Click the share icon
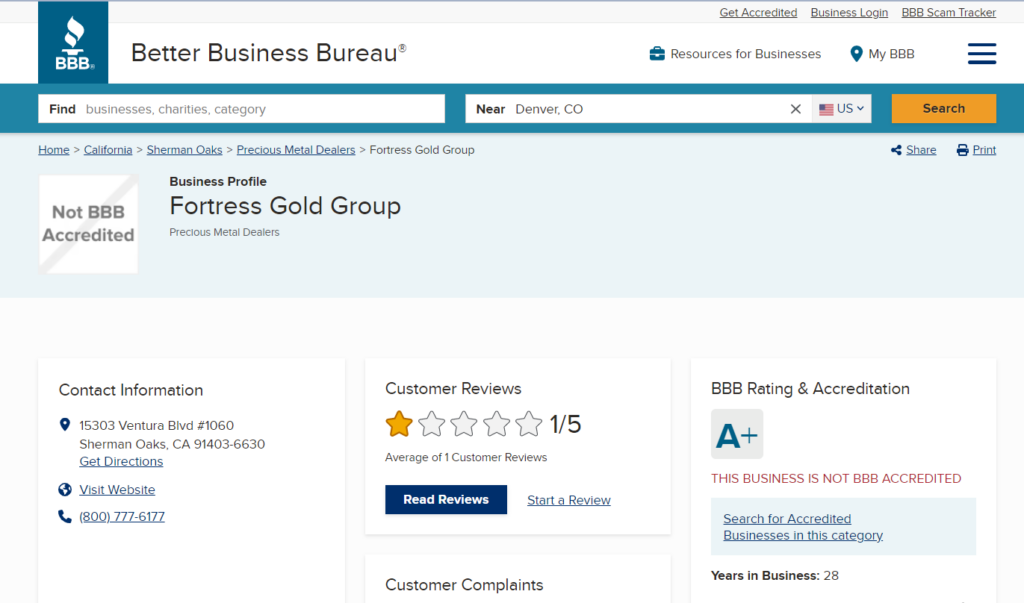Image resolution: width=1024 pixels, height=603 pixels. pyautogui.click(x=896, y=150)
